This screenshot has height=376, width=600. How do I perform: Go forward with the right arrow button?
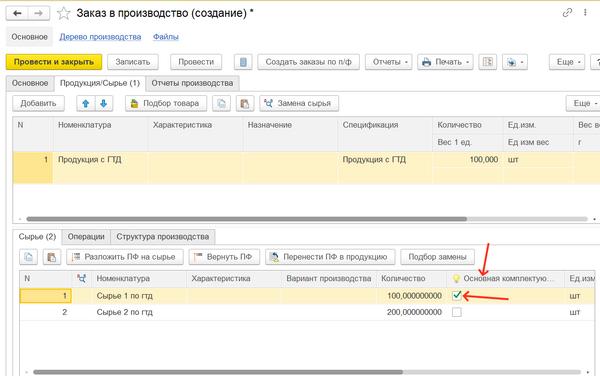coord(39,13)
